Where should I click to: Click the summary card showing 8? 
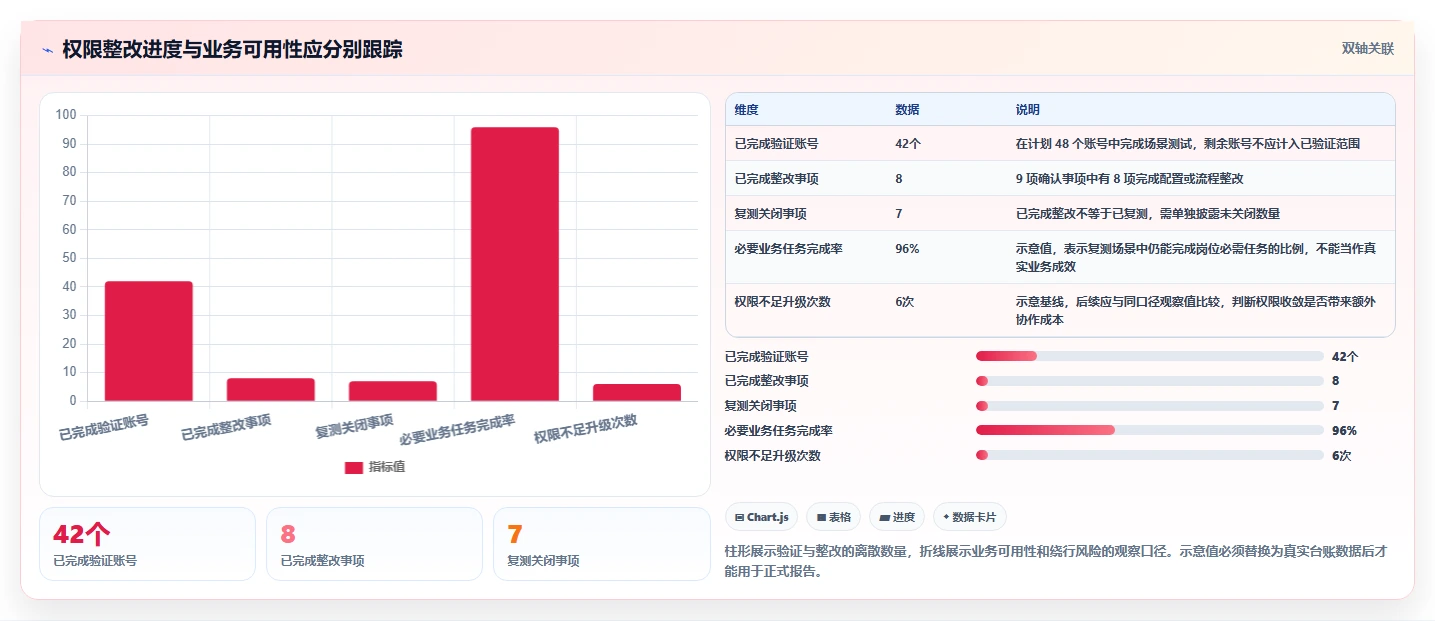pos(374,544)
